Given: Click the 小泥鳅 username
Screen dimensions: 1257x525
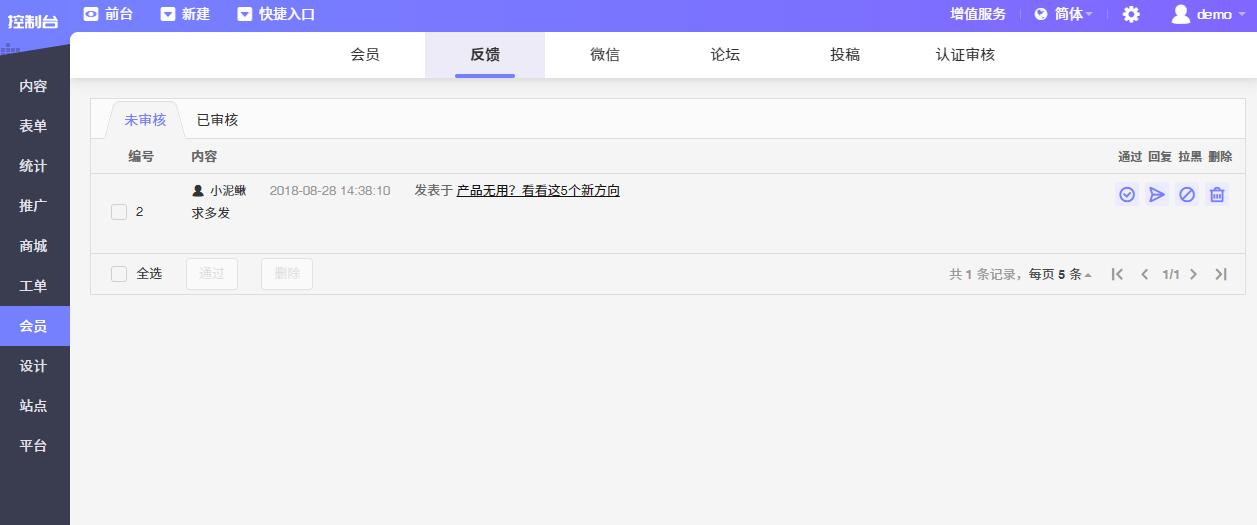Looking at the screenshot, I should [x=228, y=190].
